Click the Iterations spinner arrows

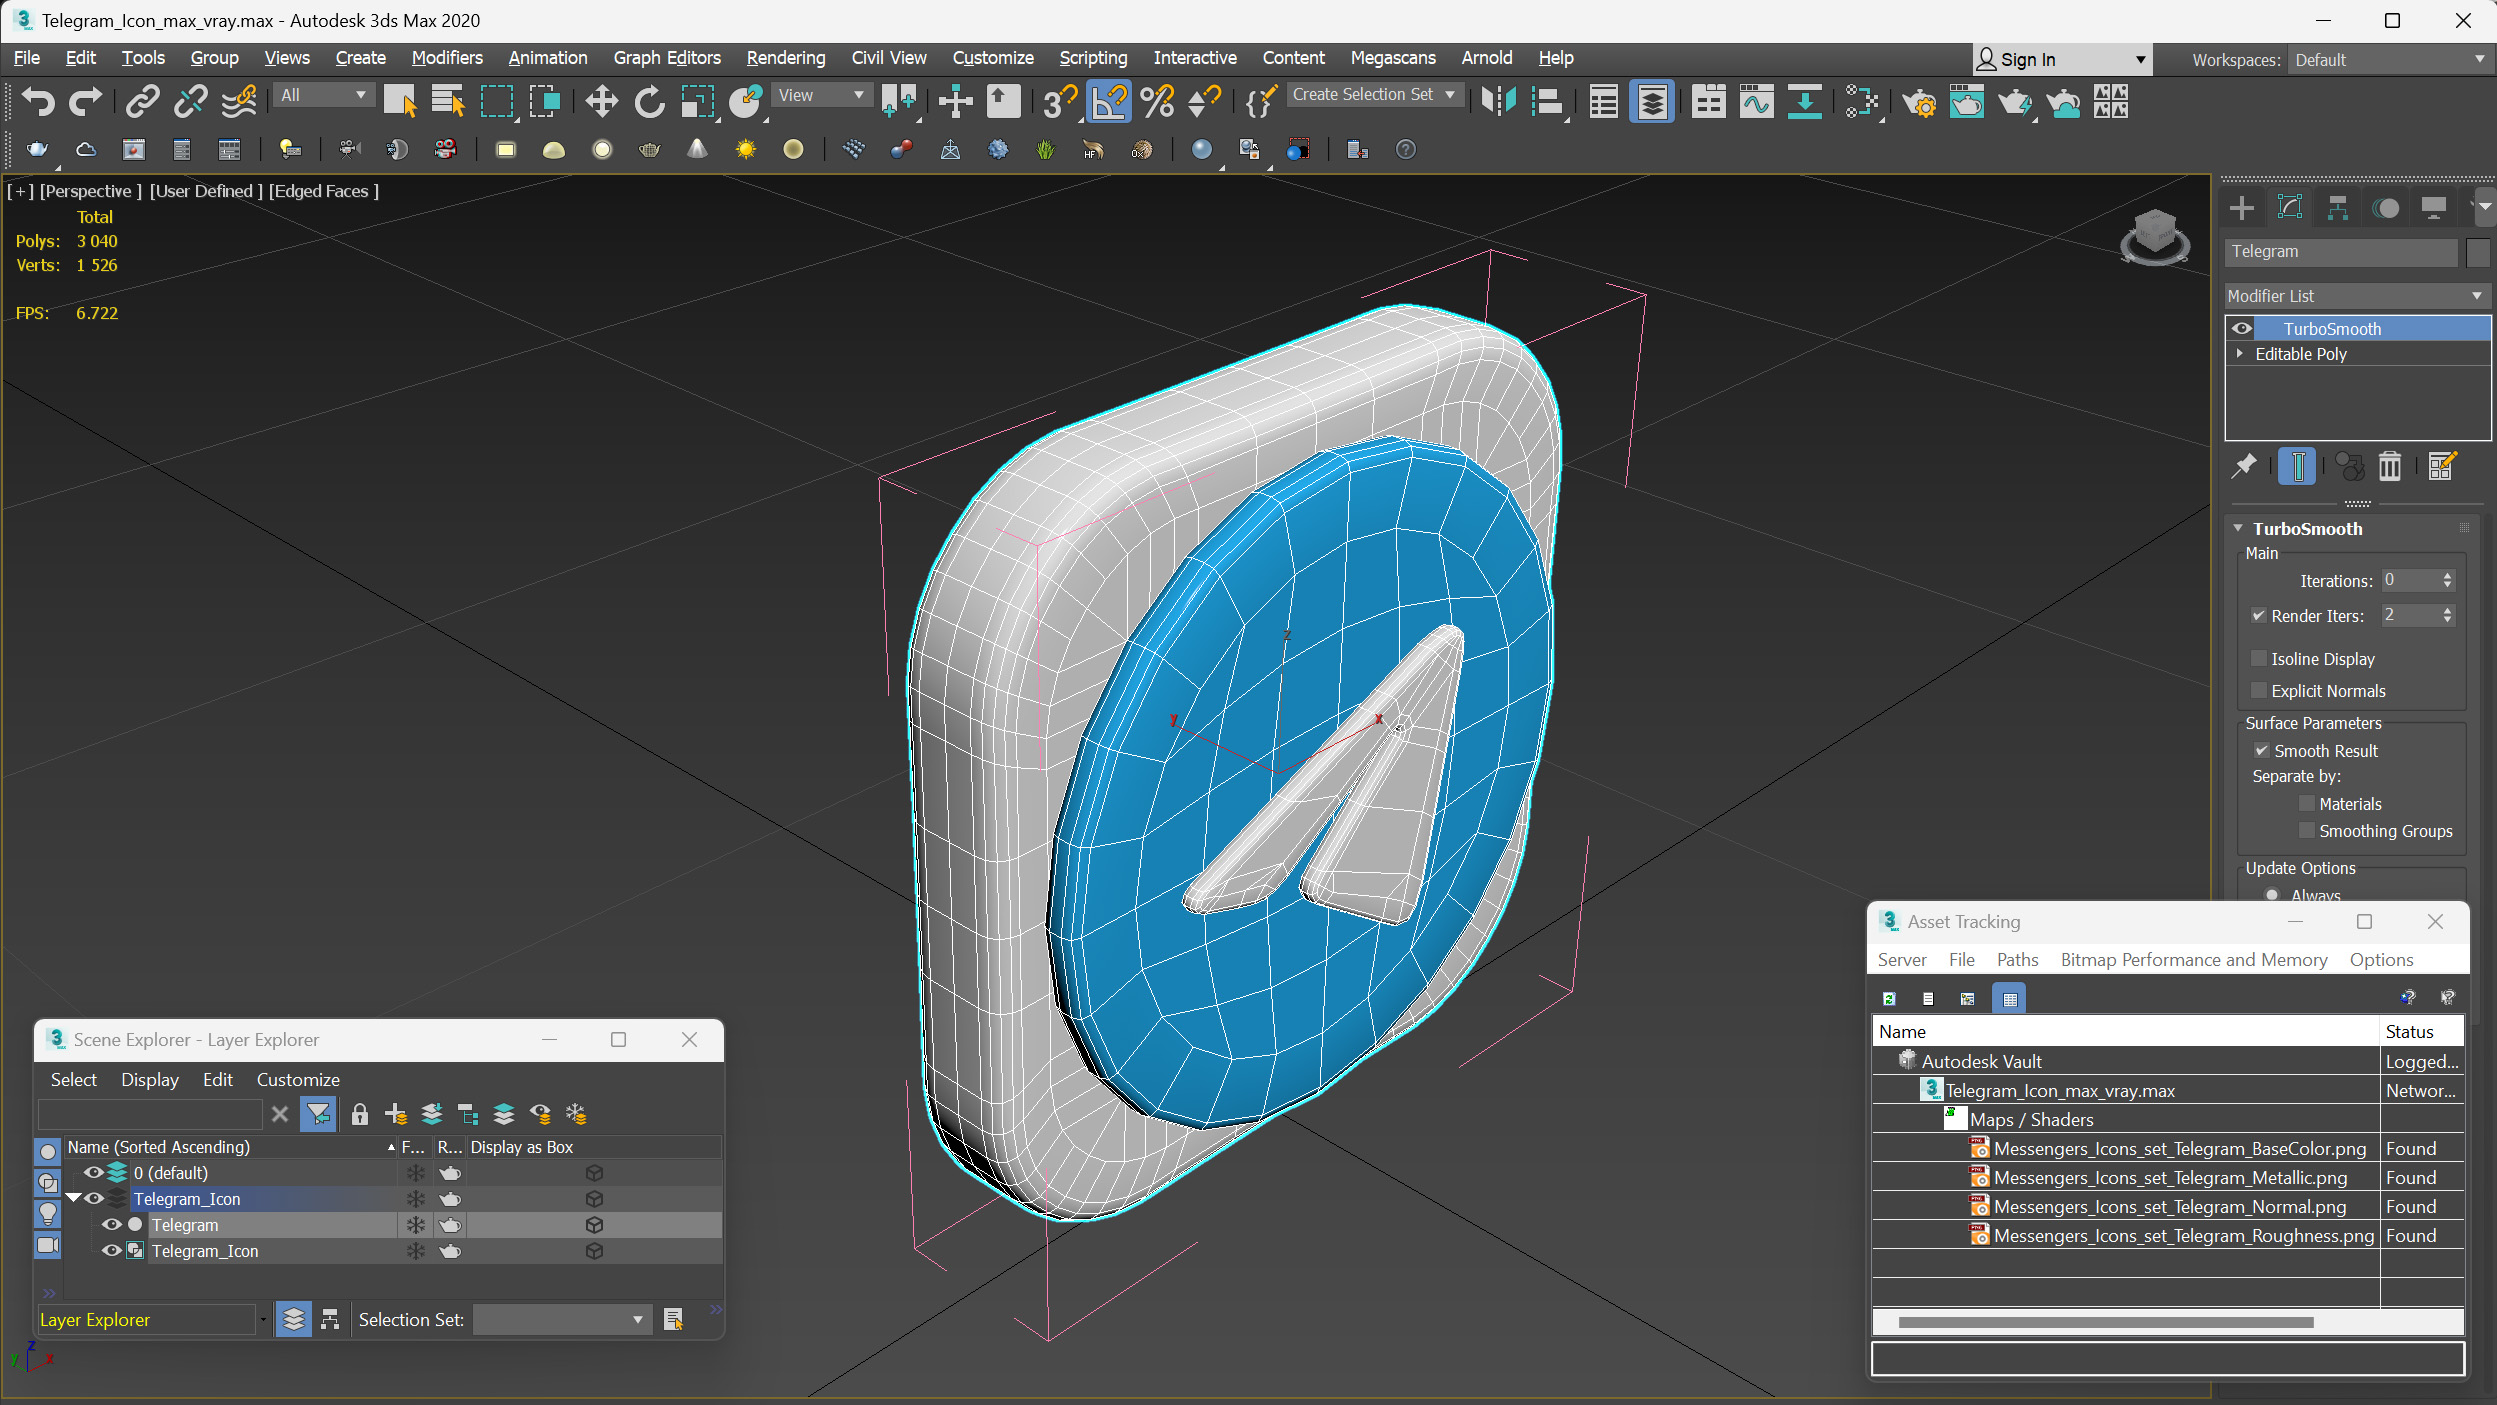tap(2447, 580)
